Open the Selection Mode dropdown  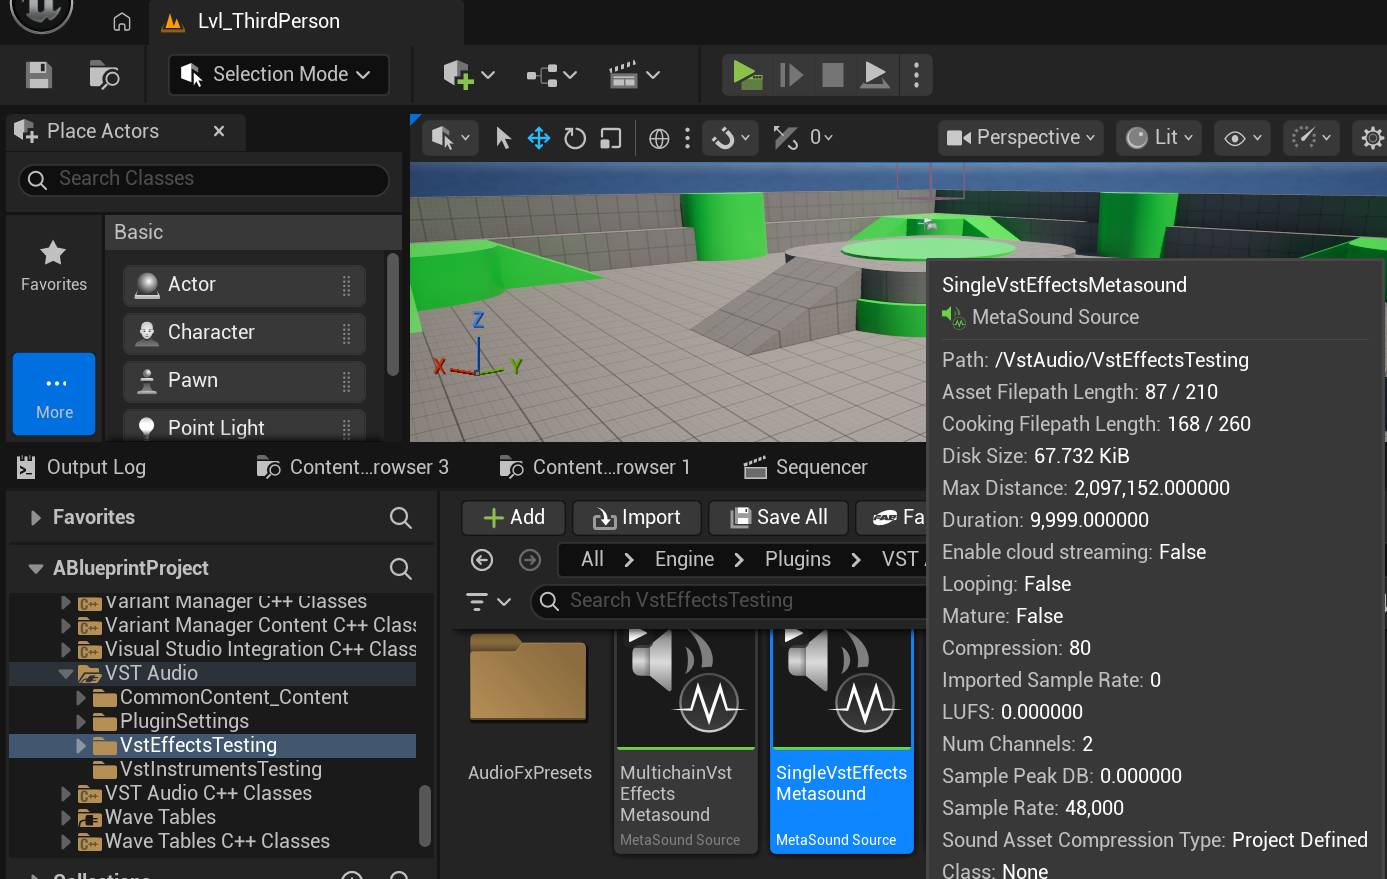point(279,75)
